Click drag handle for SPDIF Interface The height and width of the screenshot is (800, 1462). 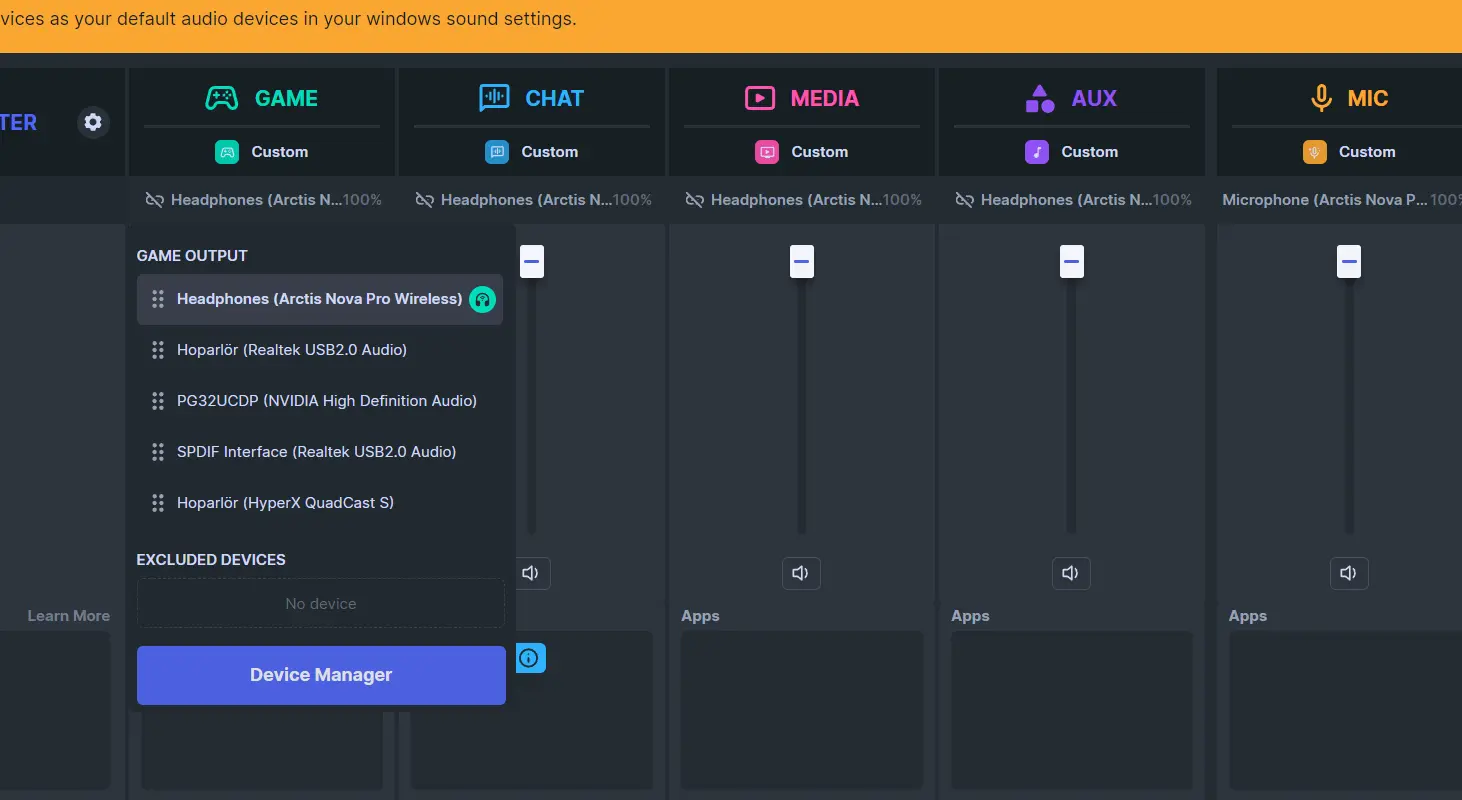pyautogui.click(x=158, y=452)
